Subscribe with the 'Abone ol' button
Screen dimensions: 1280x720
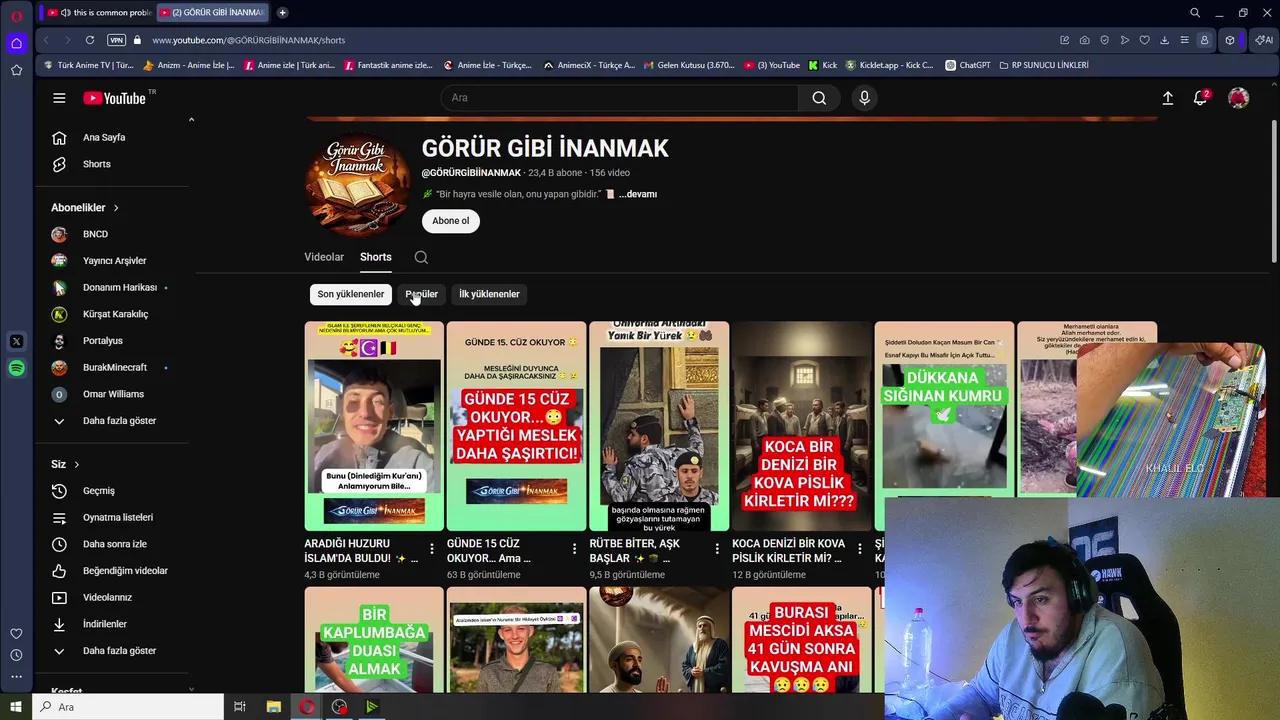[x=451, y=221]
